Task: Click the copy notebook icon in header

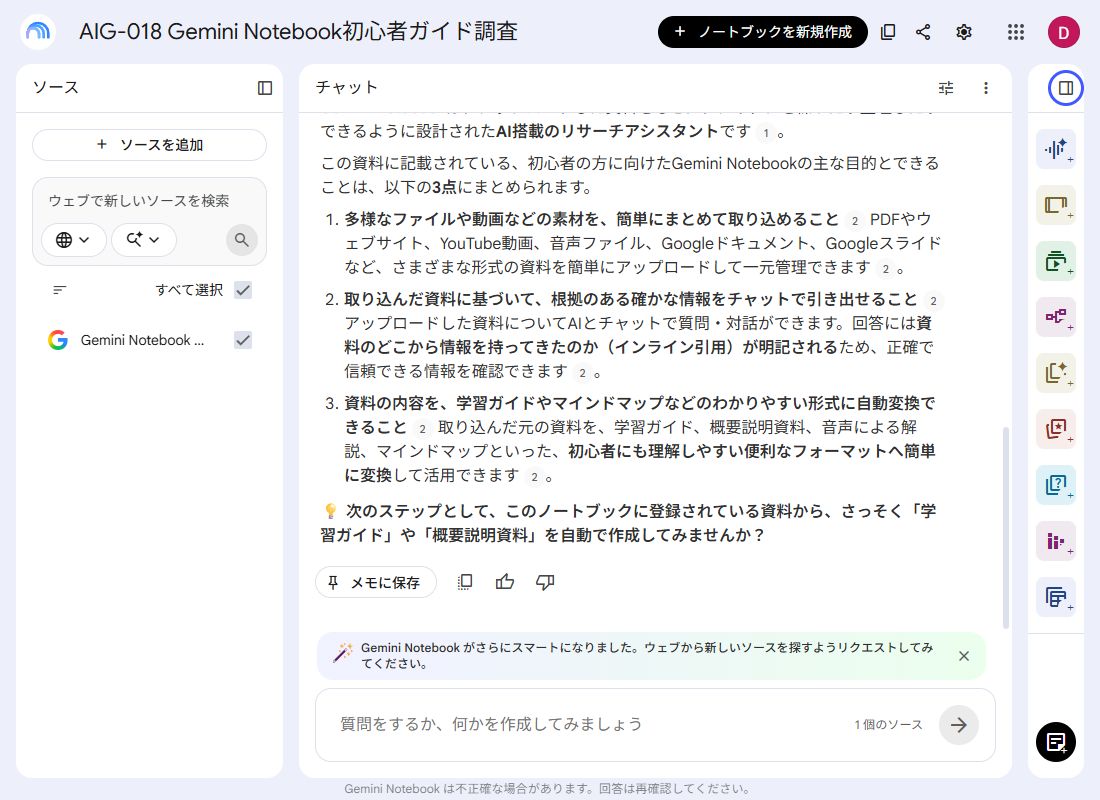Action: [888, 32]
